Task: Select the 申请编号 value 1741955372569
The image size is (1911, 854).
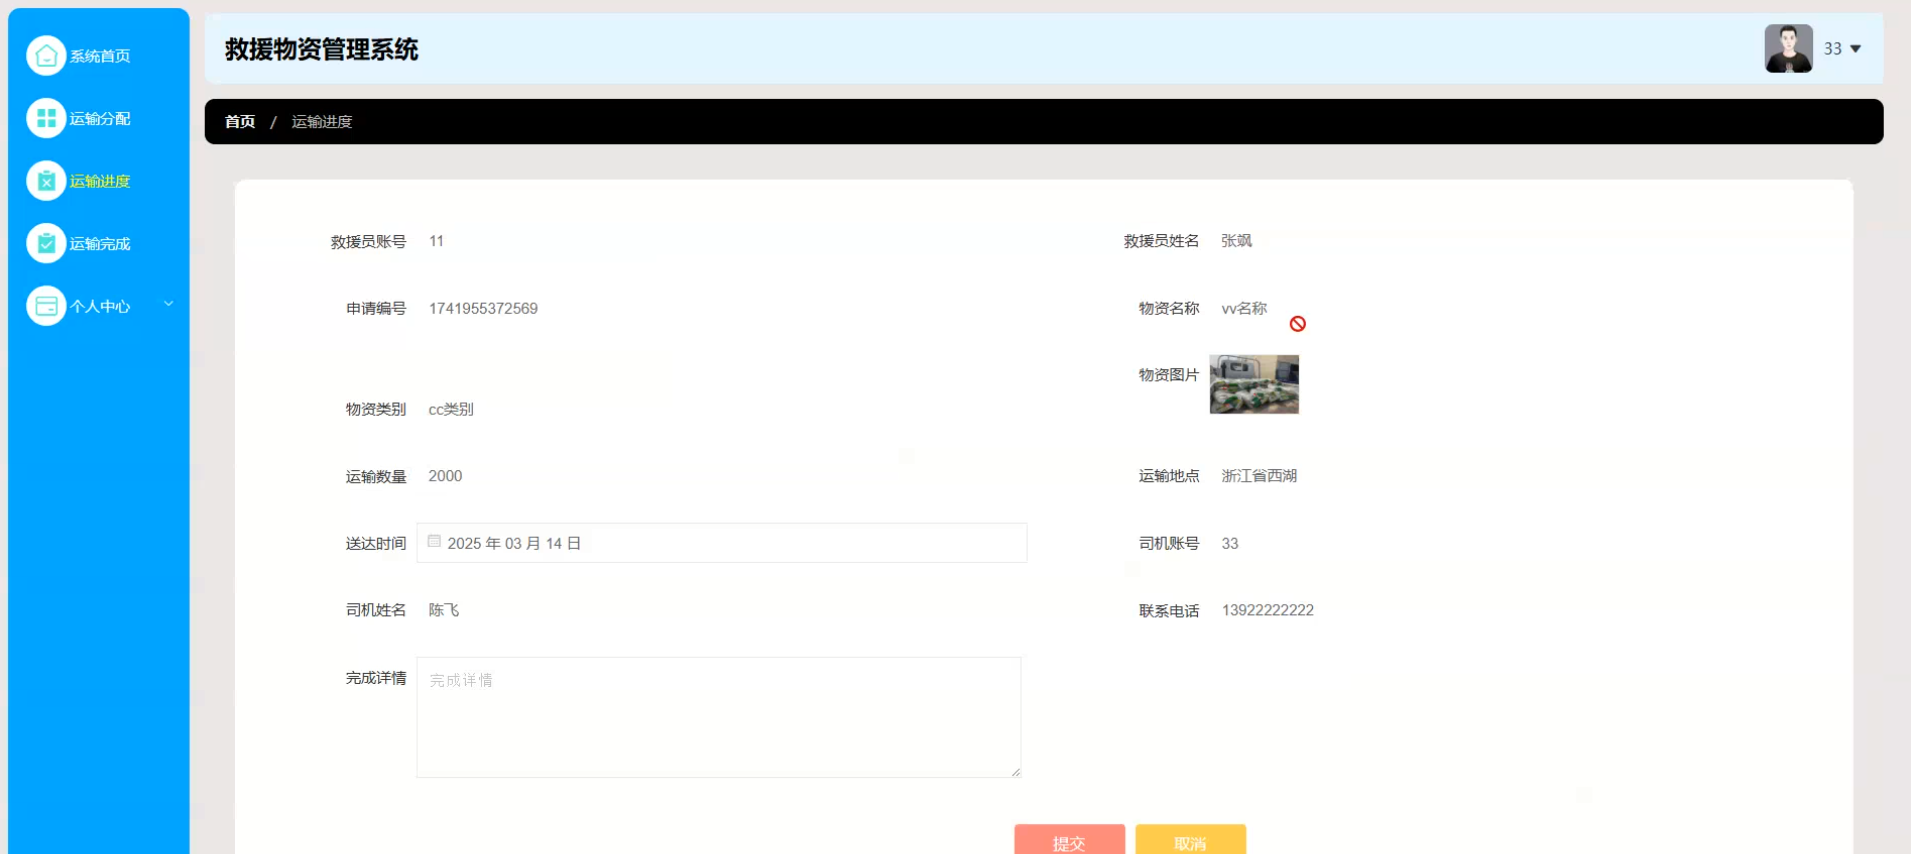Action: pyautogui.click(x=483, y=308)
